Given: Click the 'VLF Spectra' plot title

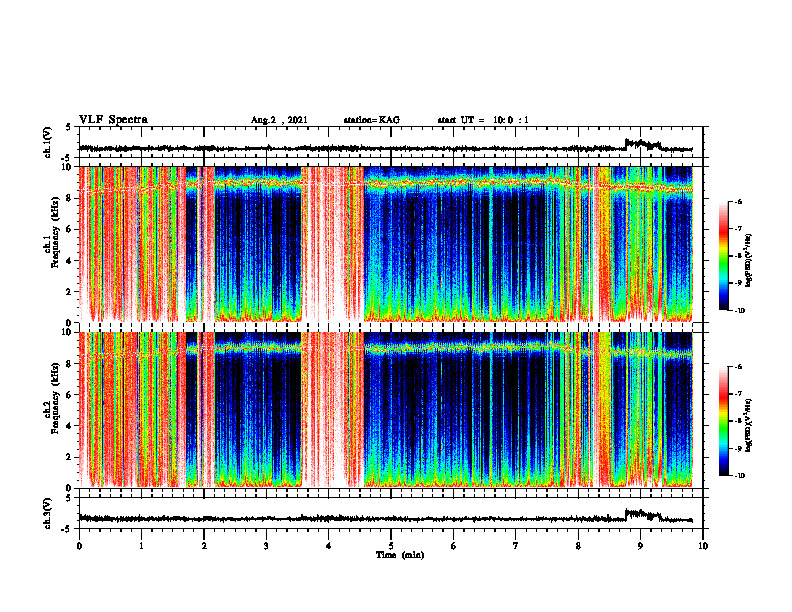Looking at the screenshot, I should [113, 120].
